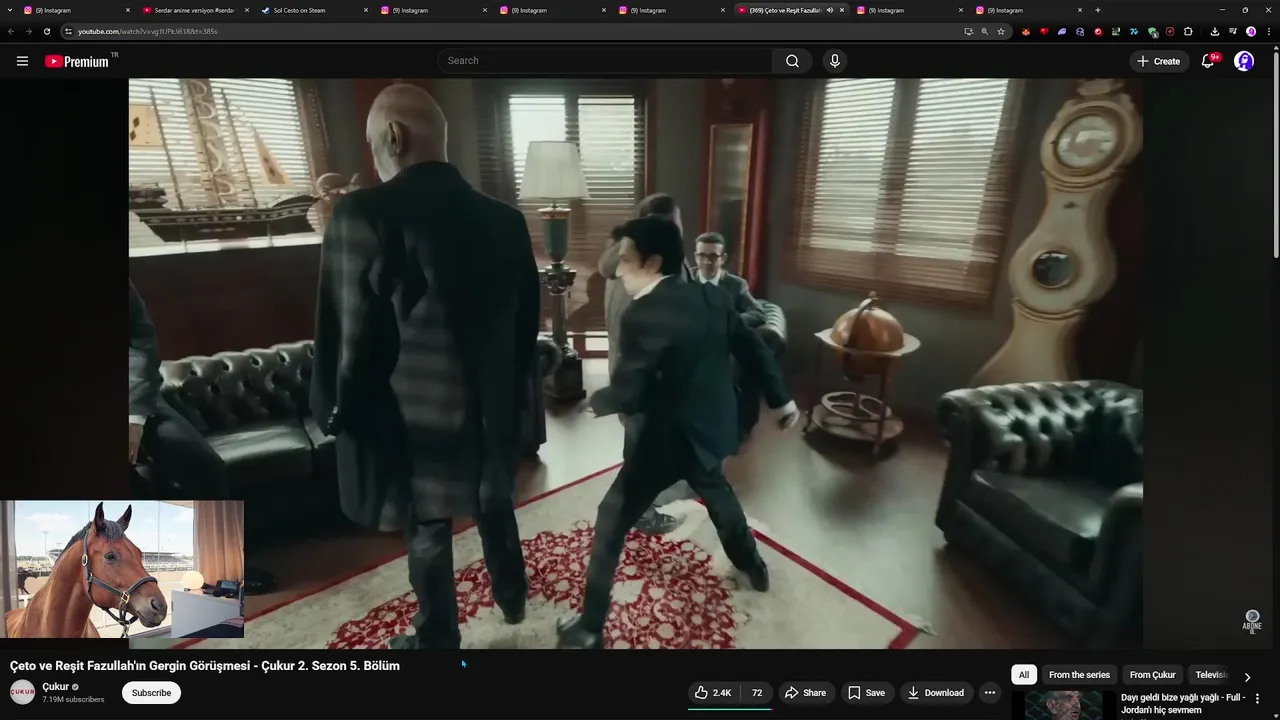This screenshot has width=1280, height=720.
Task: Open Dayı geldi bize yağlı yağlı title
Action: [x=1183, y=703]
